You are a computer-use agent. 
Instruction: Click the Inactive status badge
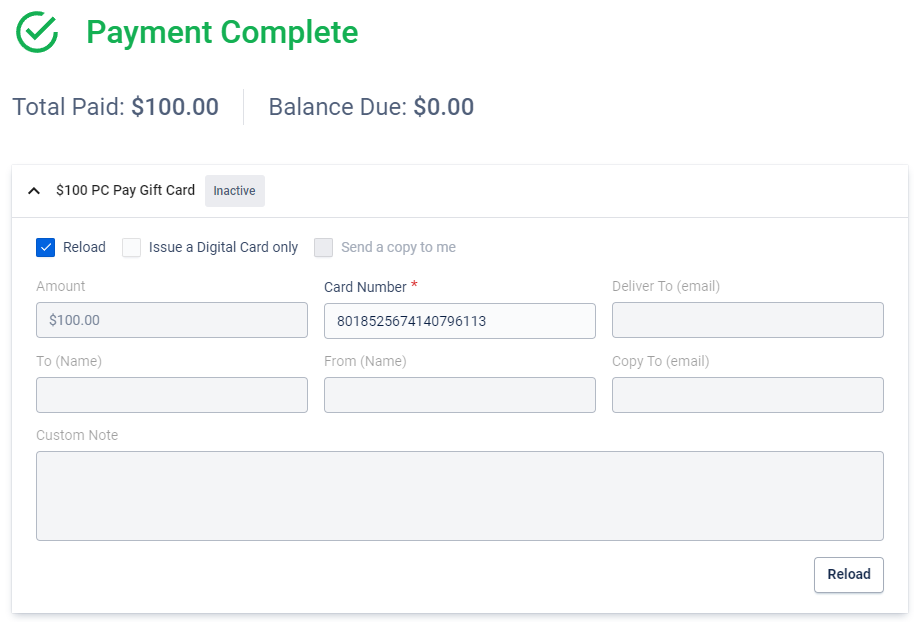pyautogui.click(x=234, y=191)
